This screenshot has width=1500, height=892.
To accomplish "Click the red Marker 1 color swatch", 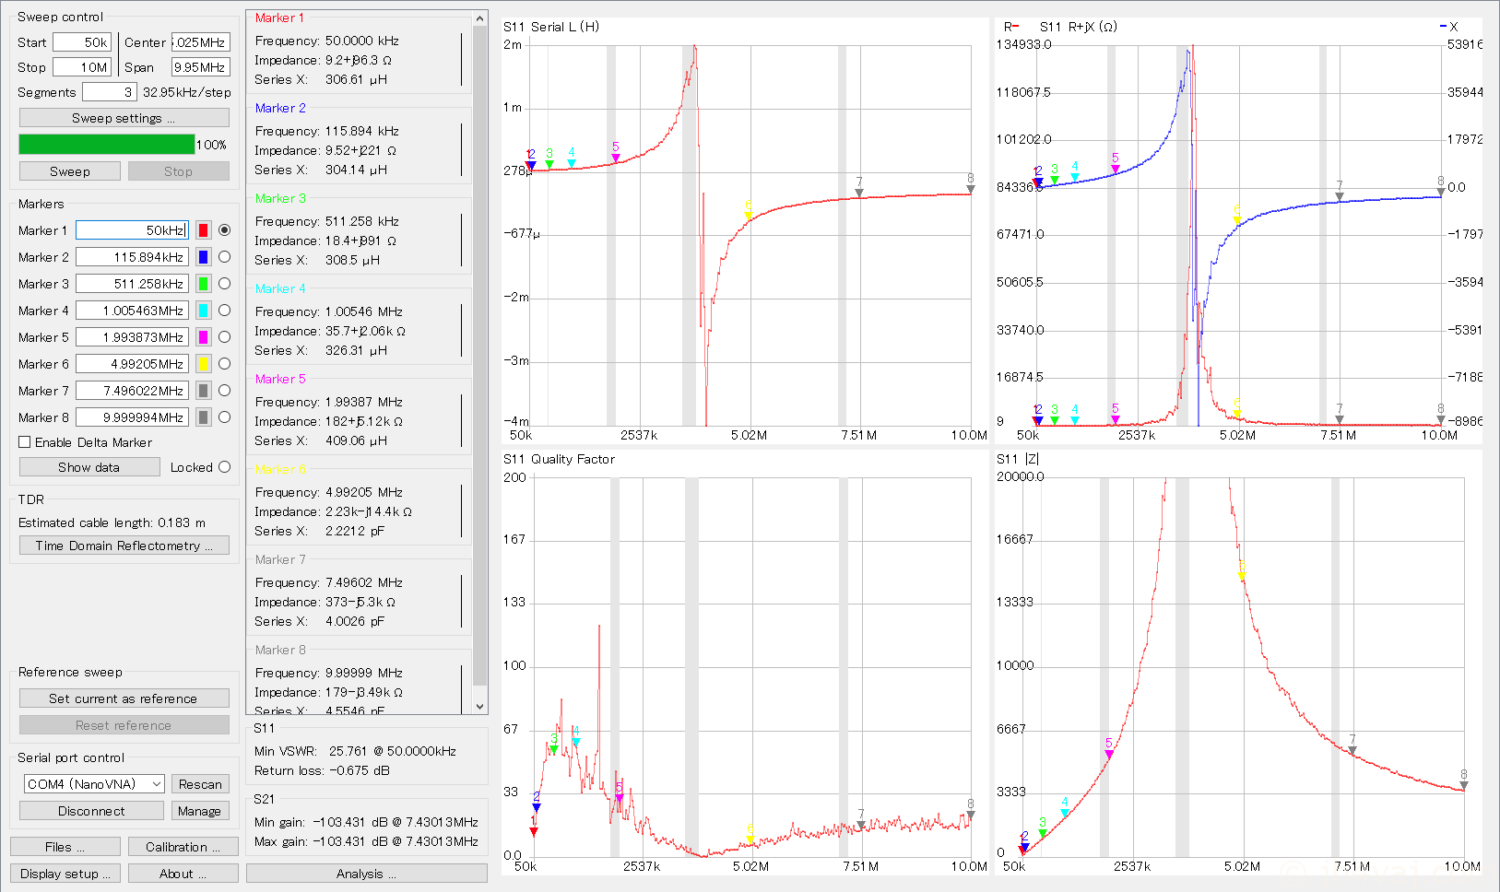I will (x=203, y=230).
